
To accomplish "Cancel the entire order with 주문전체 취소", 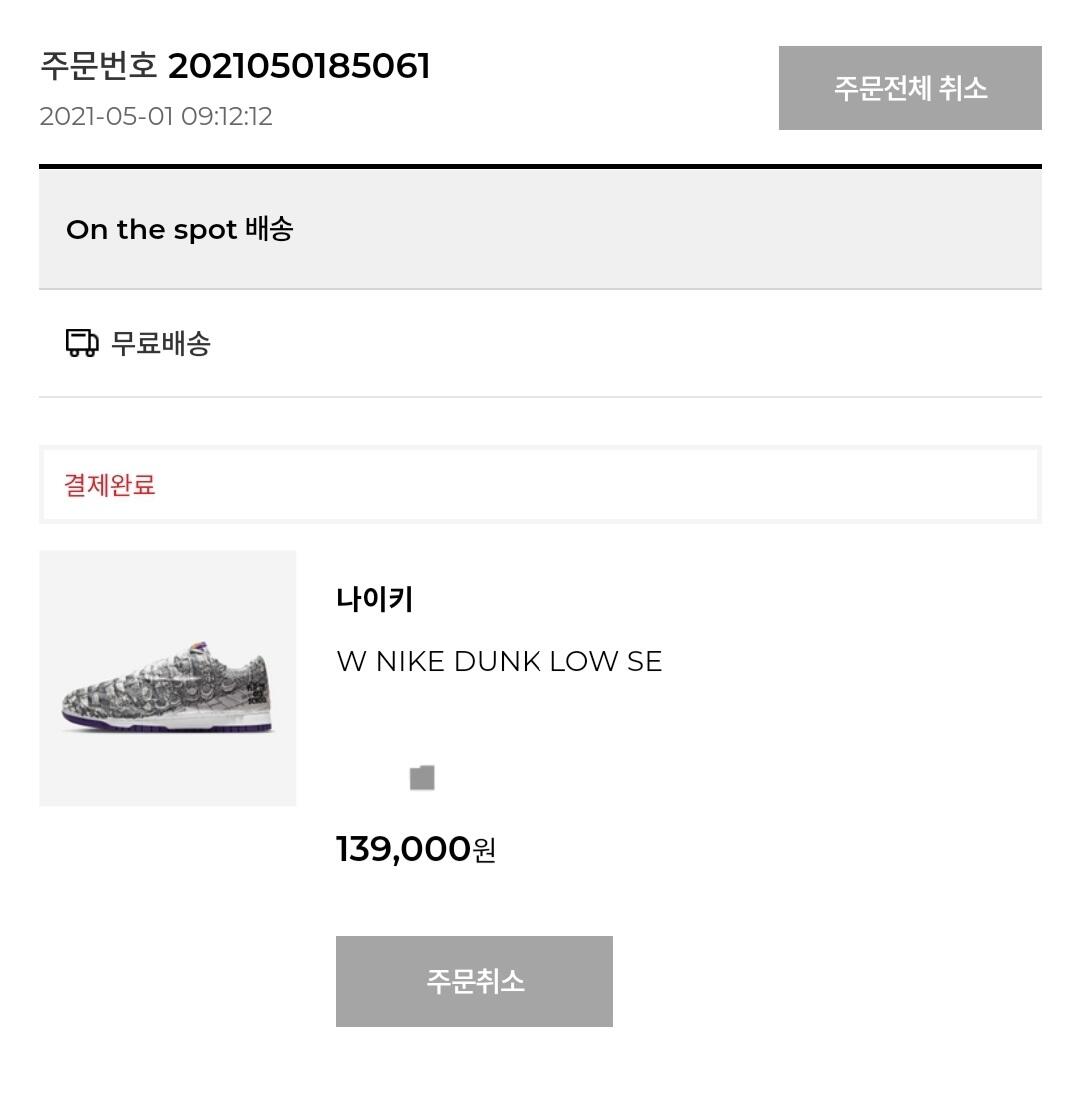I will tap(910, 88).
